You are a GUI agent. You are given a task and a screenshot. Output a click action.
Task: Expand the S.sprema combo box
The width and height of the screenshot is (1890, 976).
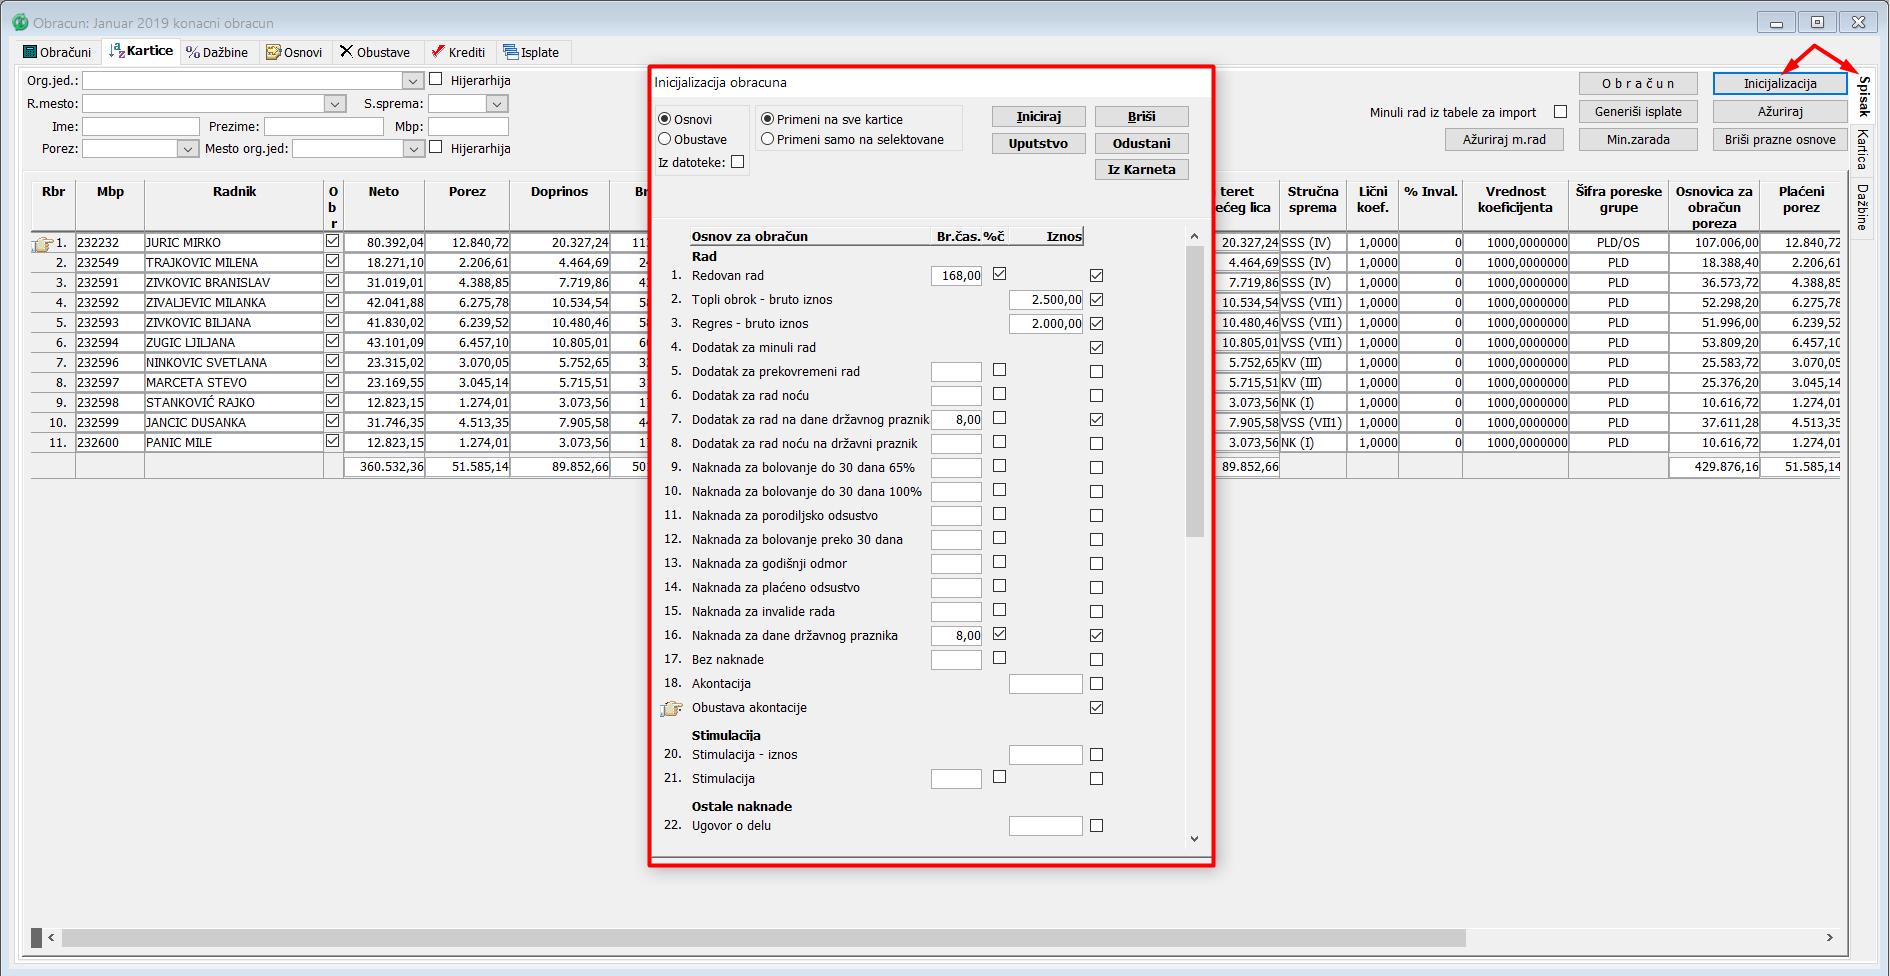tap(497, 104)
